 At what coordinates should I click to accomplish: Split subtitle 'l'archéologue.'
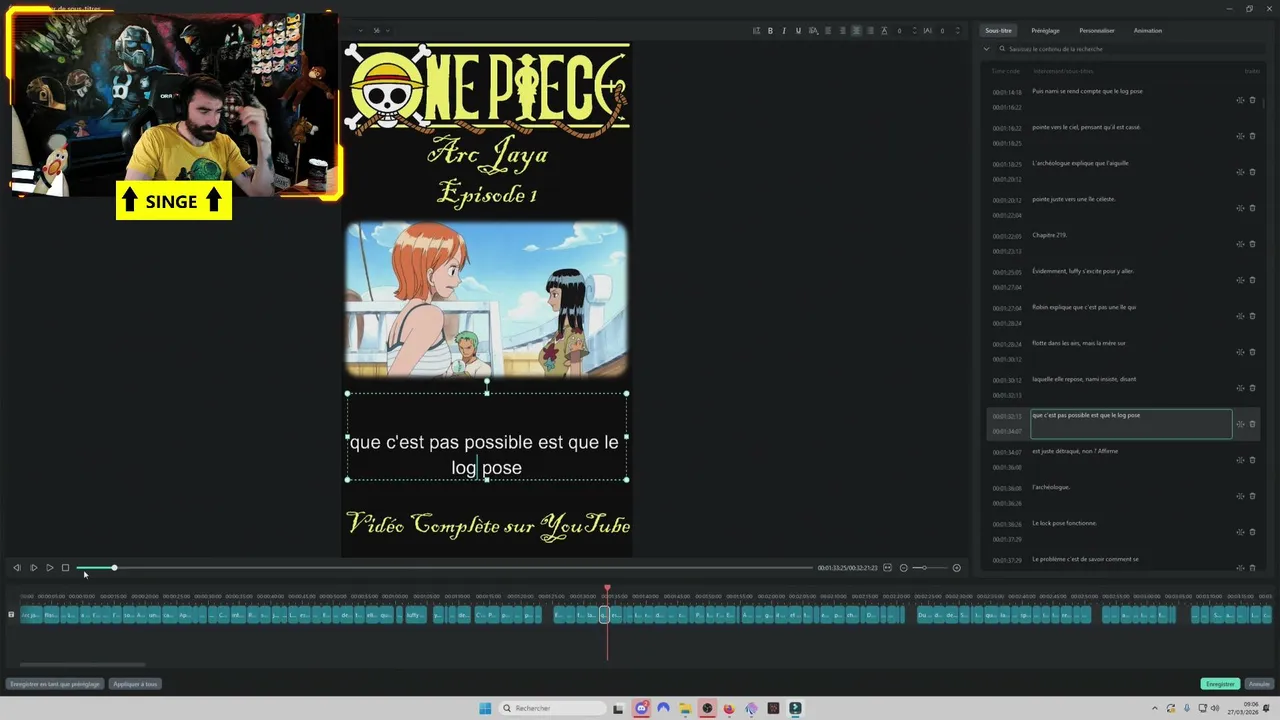coord(1240,496)
